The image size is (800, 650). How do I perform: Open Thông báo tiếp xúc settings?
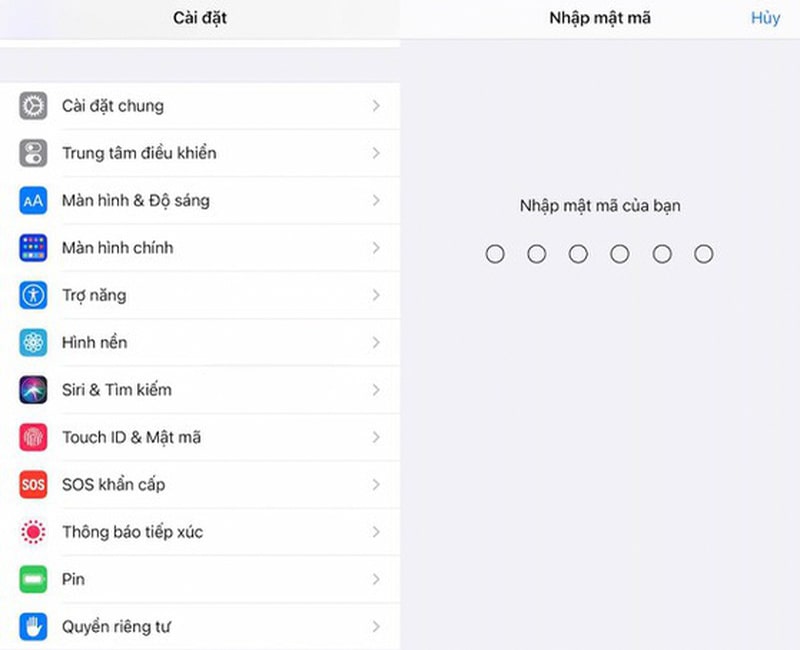(132, 532)
